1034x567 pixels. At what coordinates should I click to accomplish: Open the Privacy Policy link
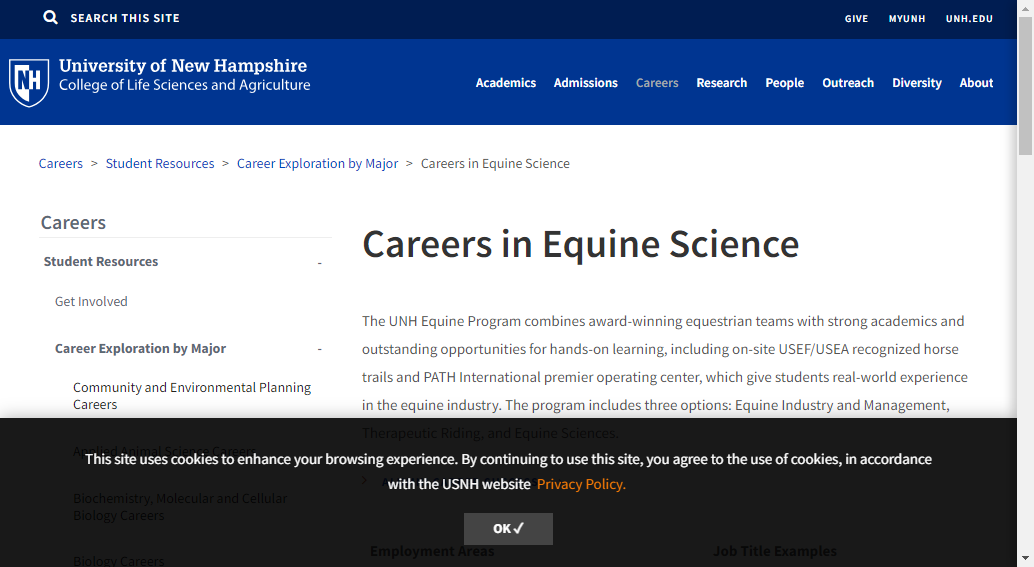(x=581, y=485)
